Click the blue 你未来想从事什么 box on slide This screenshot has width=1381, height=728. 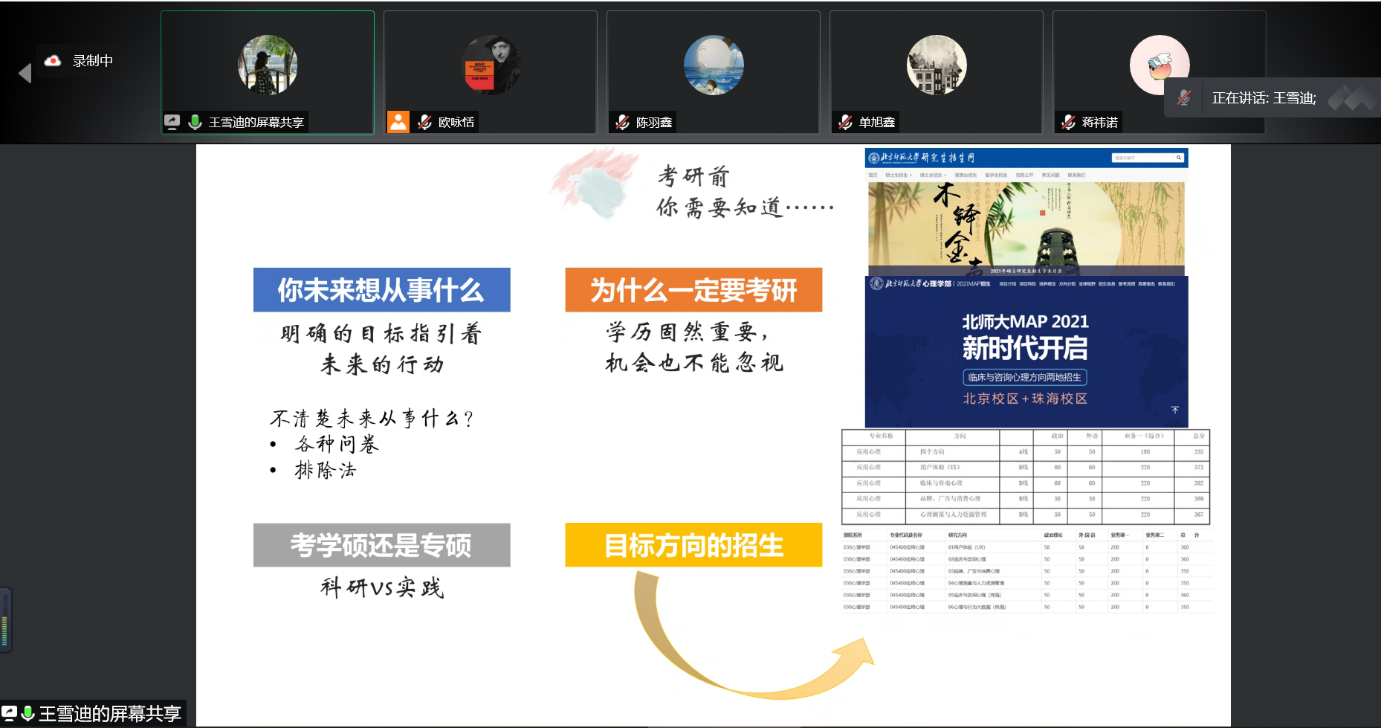[x=381, y=290]
